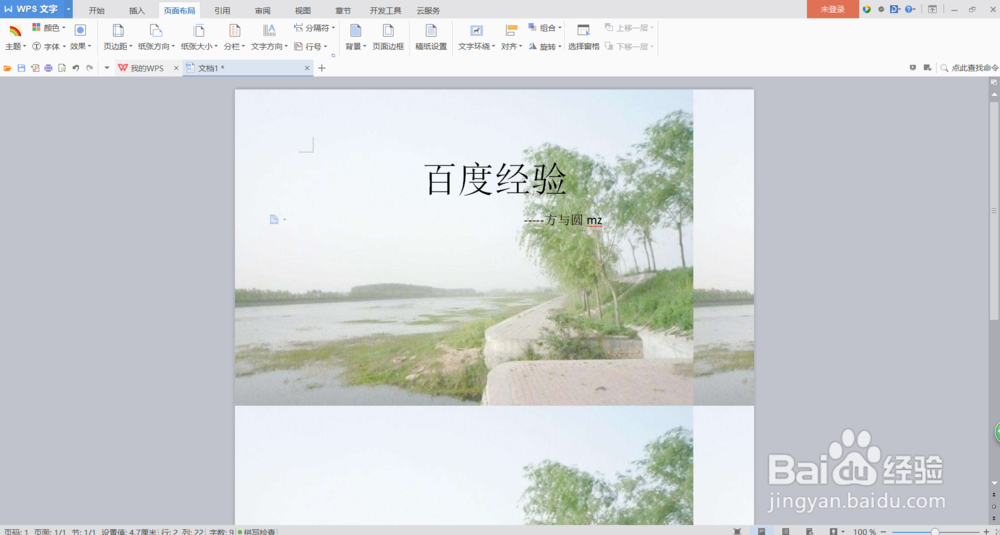
Task: Toggle full screen view icon in status bar
Action: tap(737, 531)
